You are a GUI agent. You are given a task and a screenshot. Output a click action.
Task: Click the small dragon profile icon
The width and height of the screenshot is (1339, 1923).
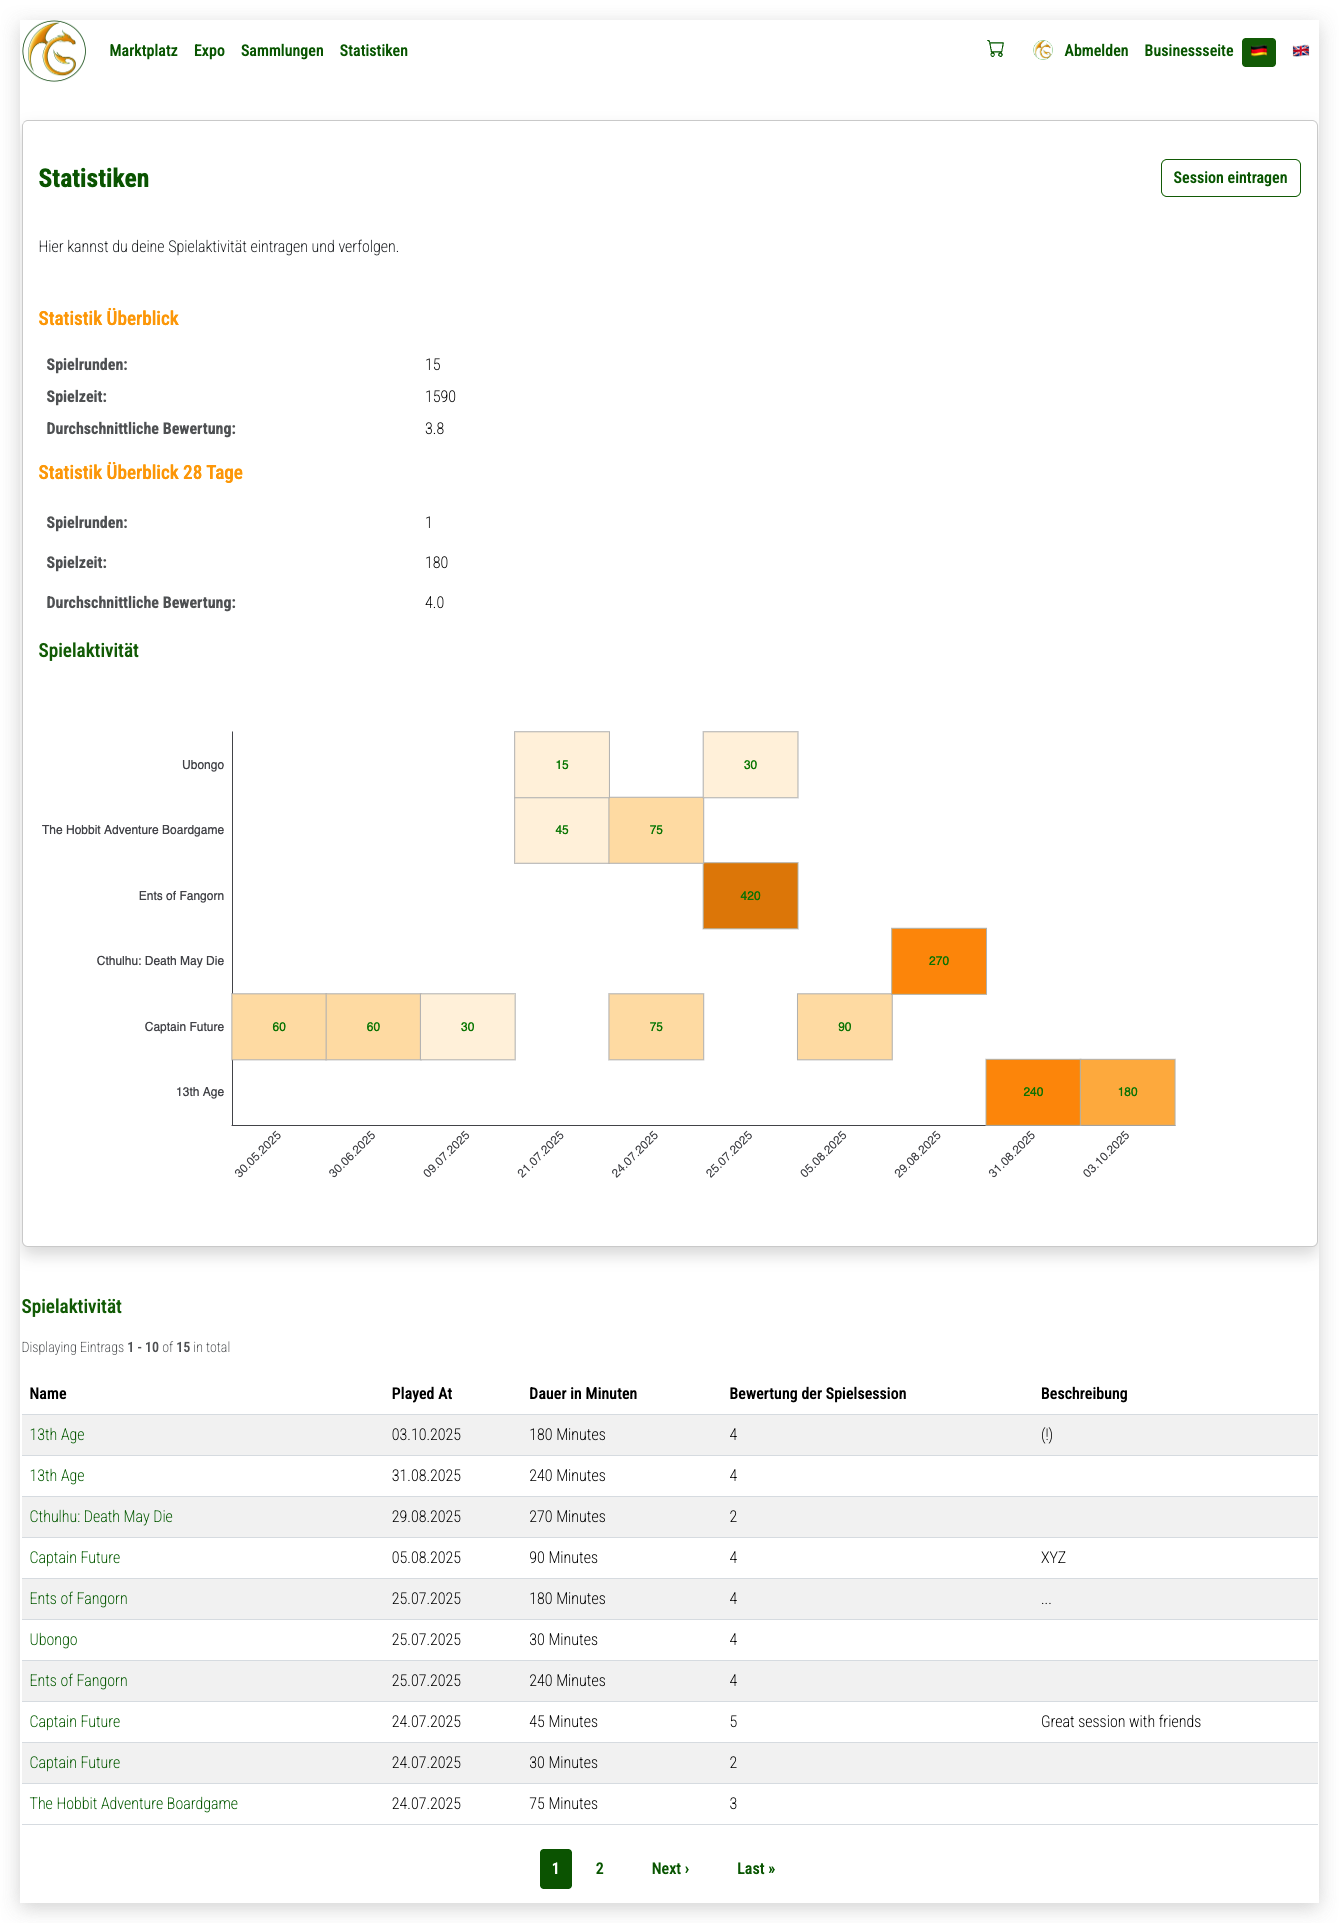coord(1043,51)
